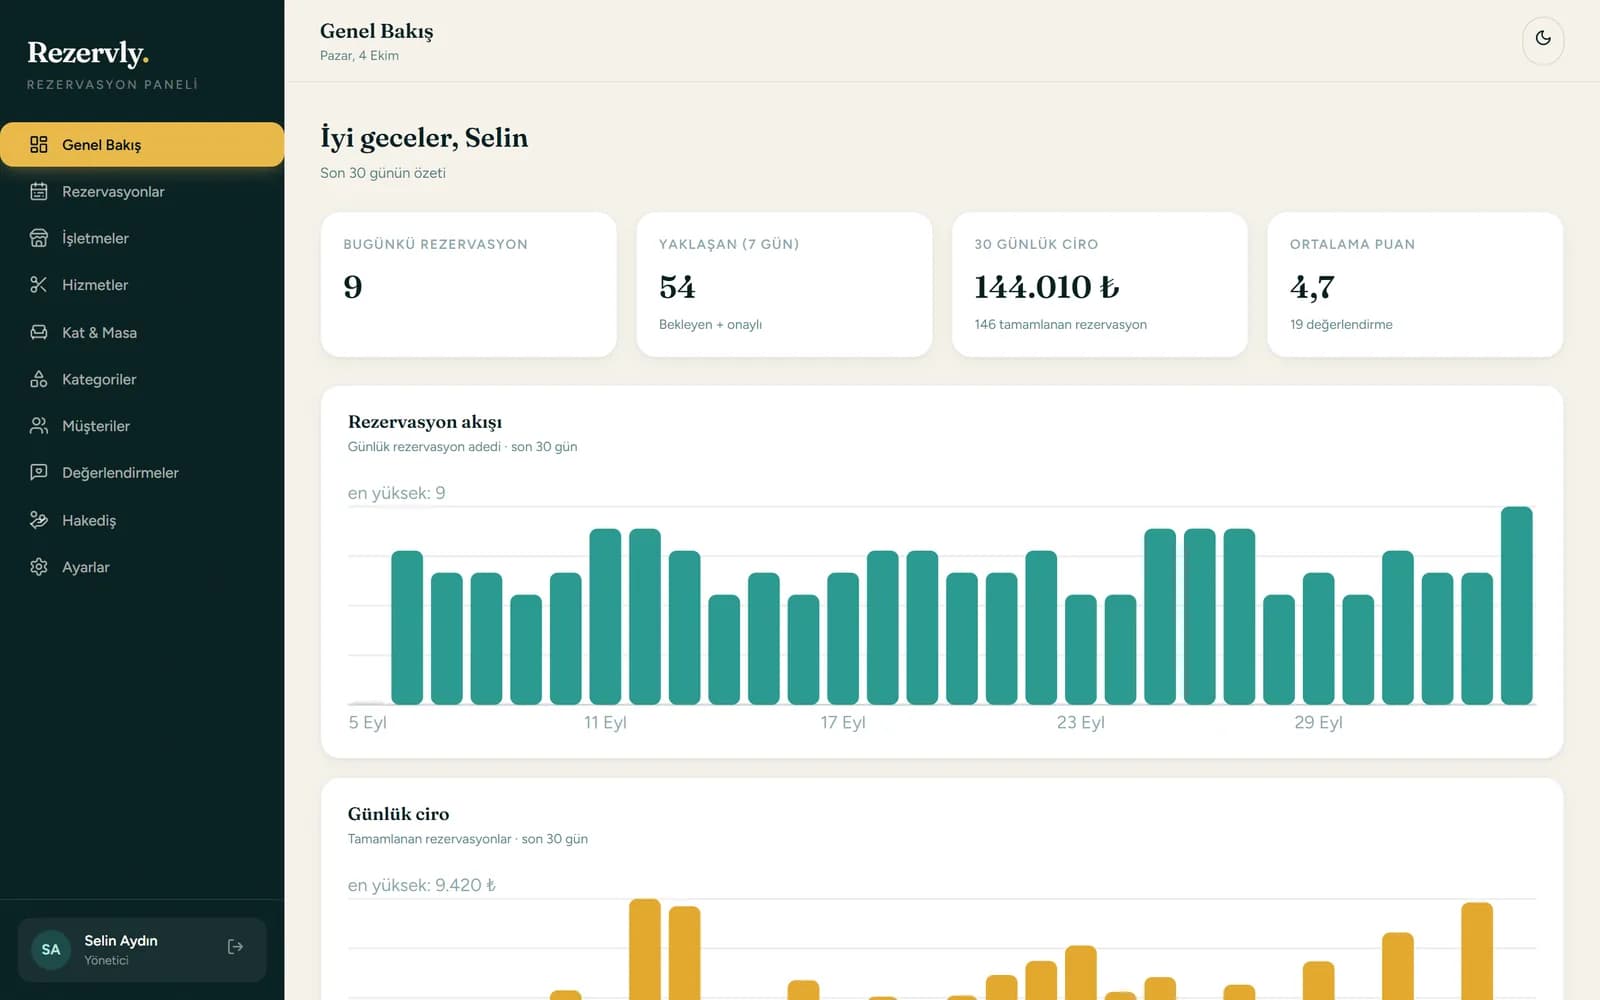
Task: Click the İşletmeler store icon
Action: coord(39,238)
